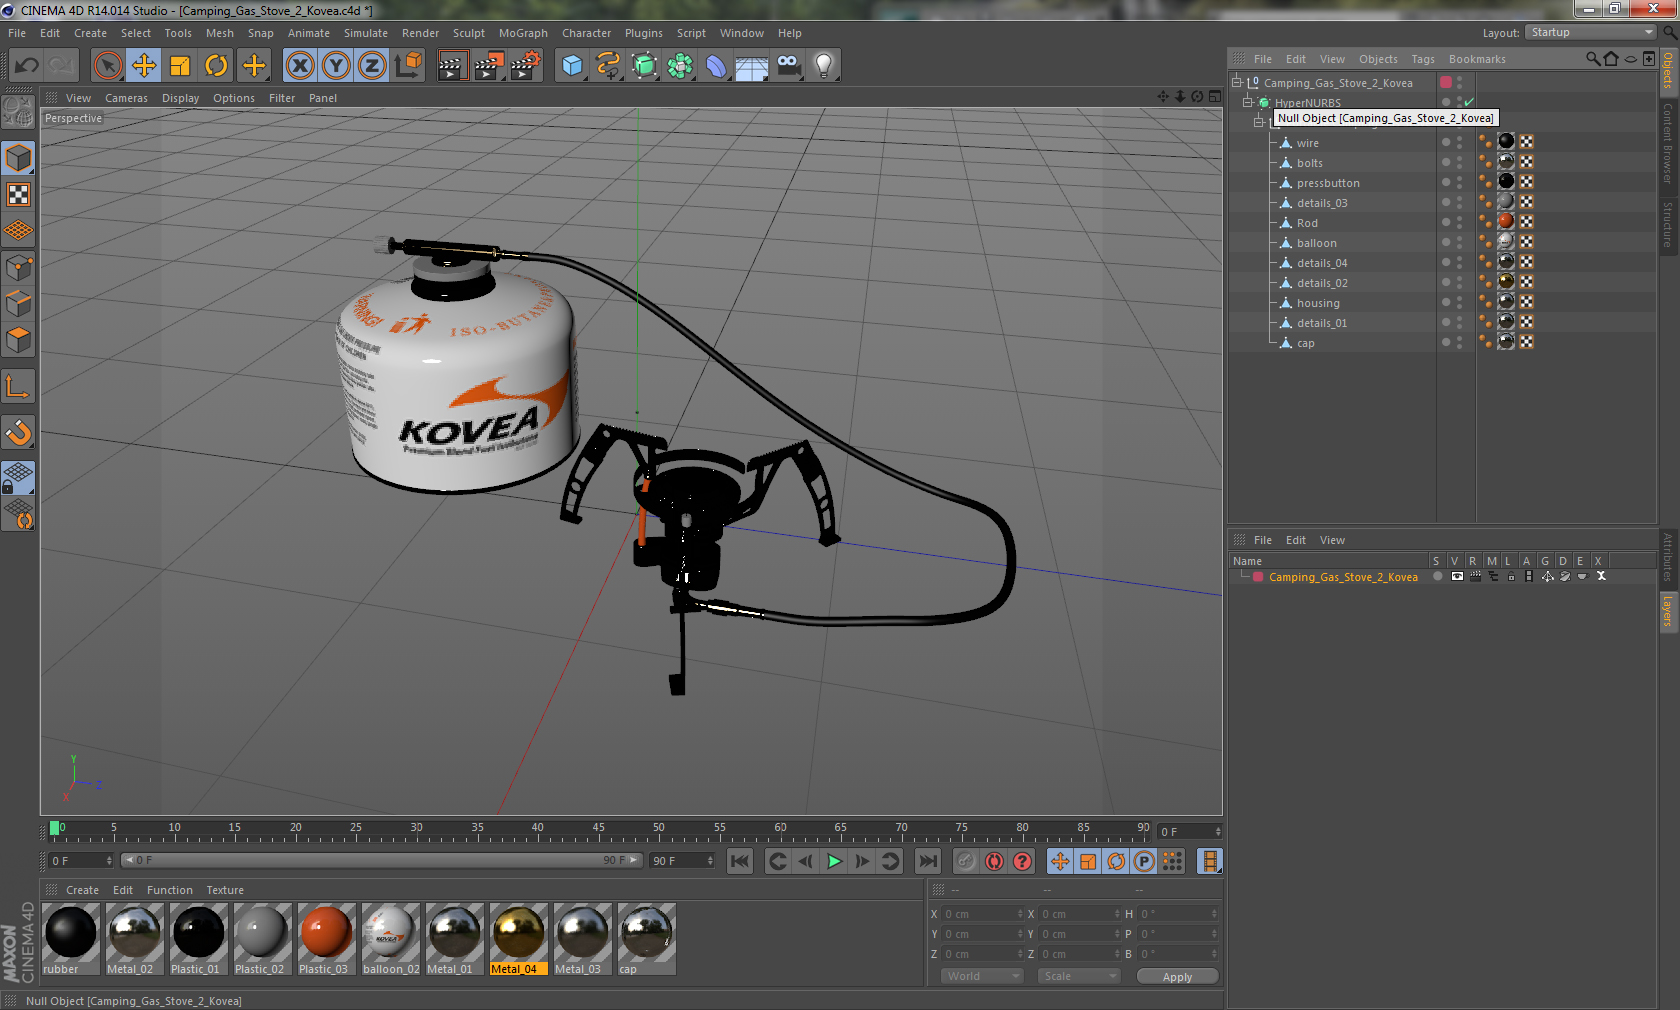Add a Cube primitive object

pyautogui.click(x=572, y=66)
